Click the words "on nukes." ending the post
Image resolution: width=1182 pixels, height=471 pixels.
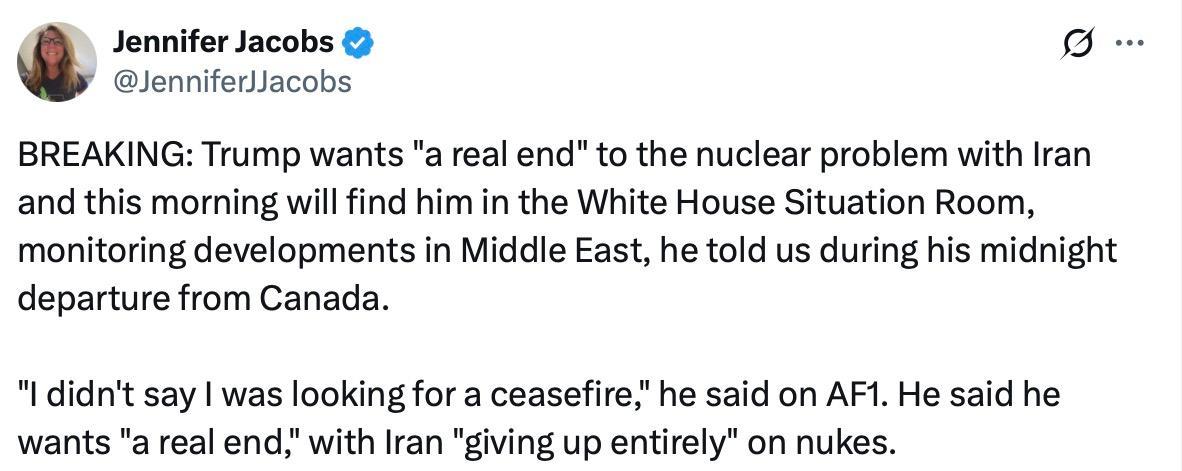coord(822,444)
